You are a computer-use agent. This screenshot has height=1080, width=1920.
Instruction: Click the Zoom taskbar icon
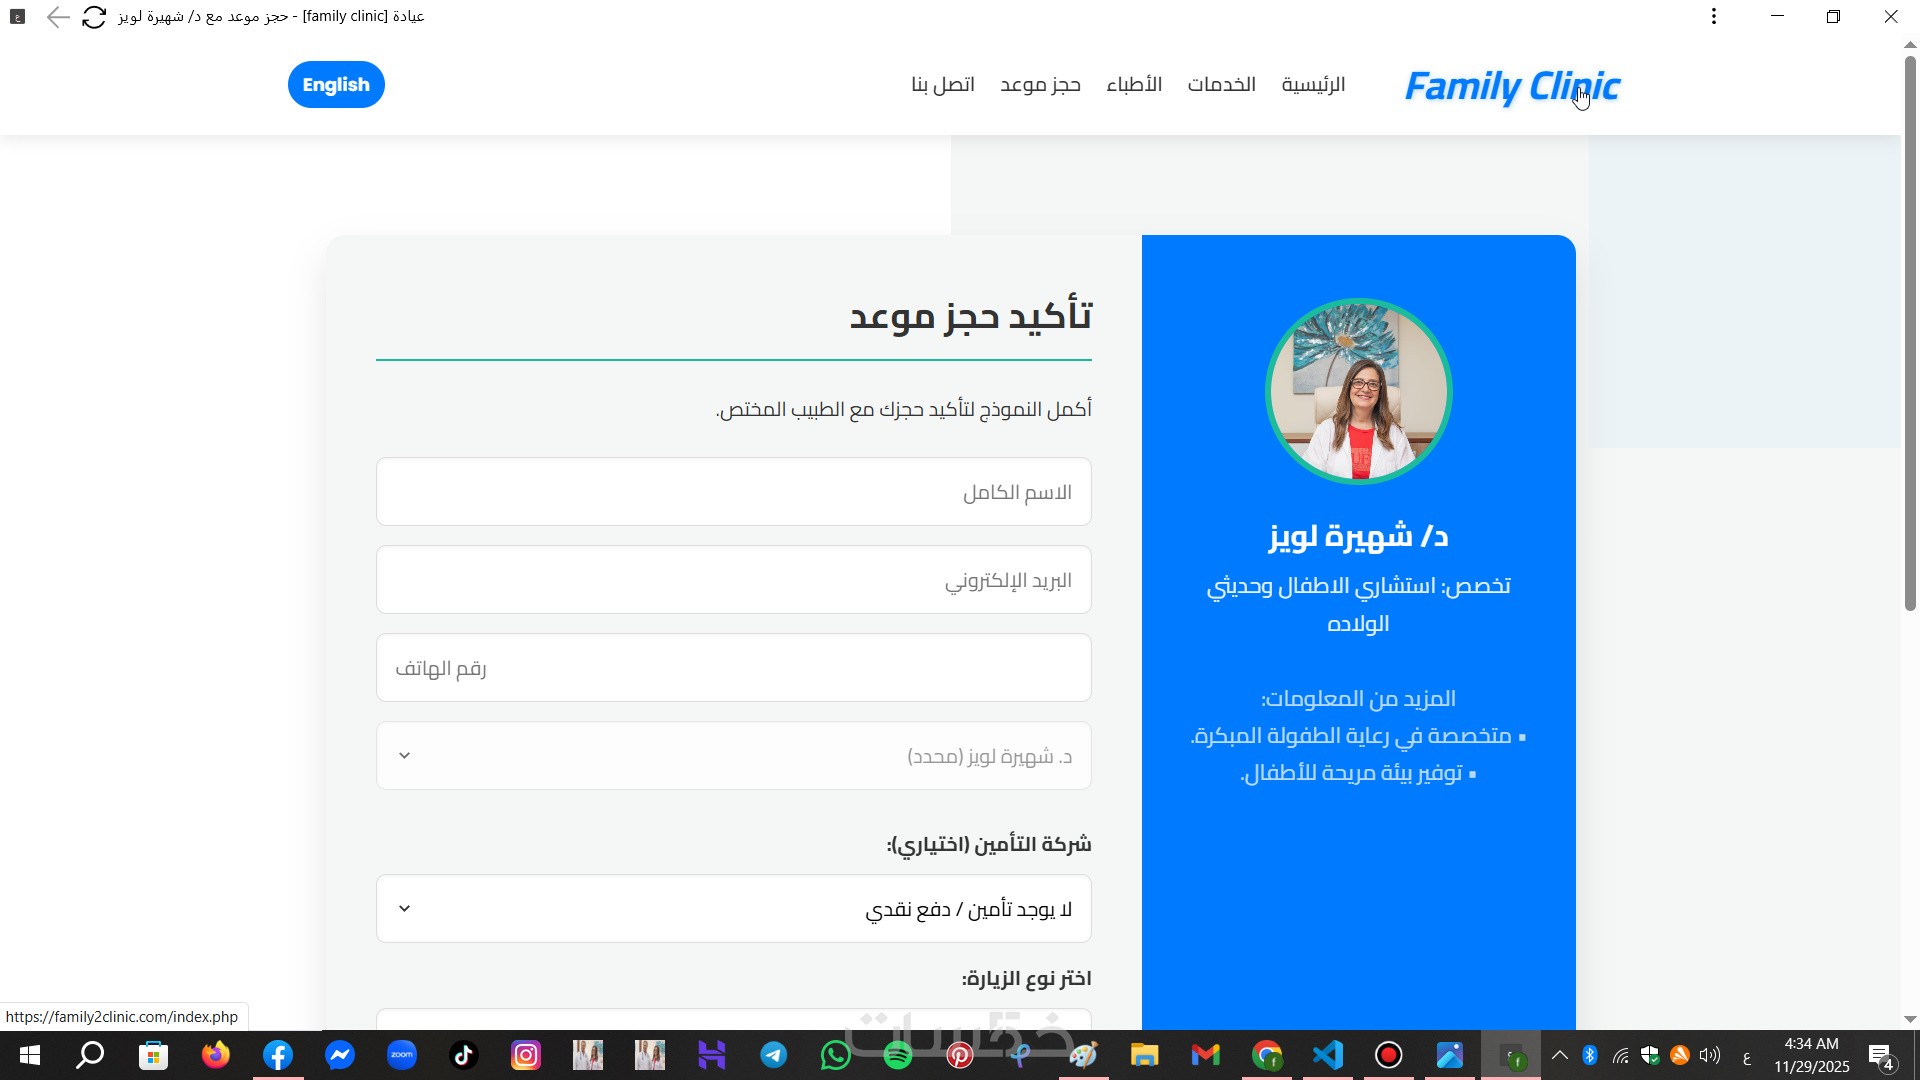tap(402, 1055)
